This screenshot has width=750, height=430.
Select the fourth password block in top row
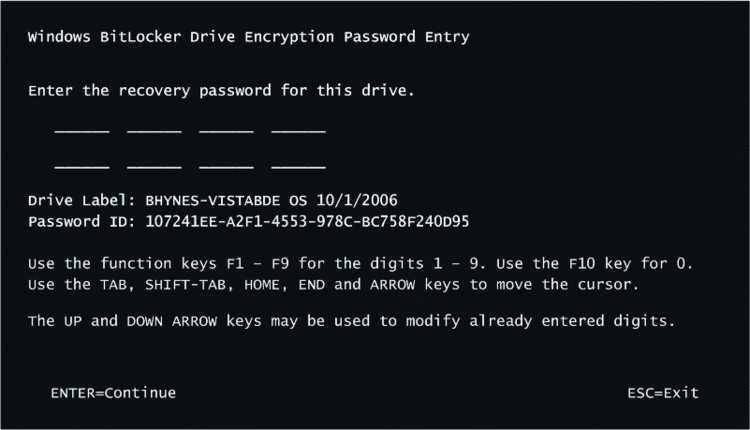click(298, 127)
